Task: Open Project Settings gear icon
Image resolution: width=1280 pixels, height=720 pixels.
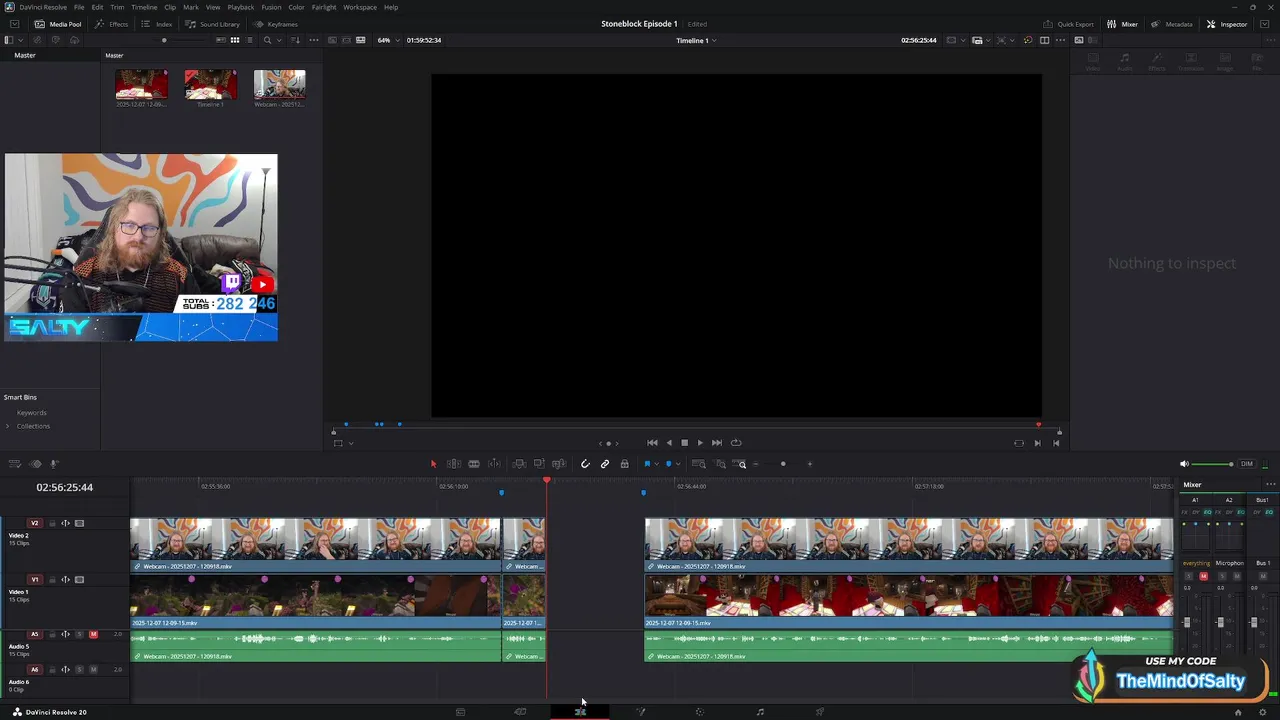Action: (x=1262, y=712)
